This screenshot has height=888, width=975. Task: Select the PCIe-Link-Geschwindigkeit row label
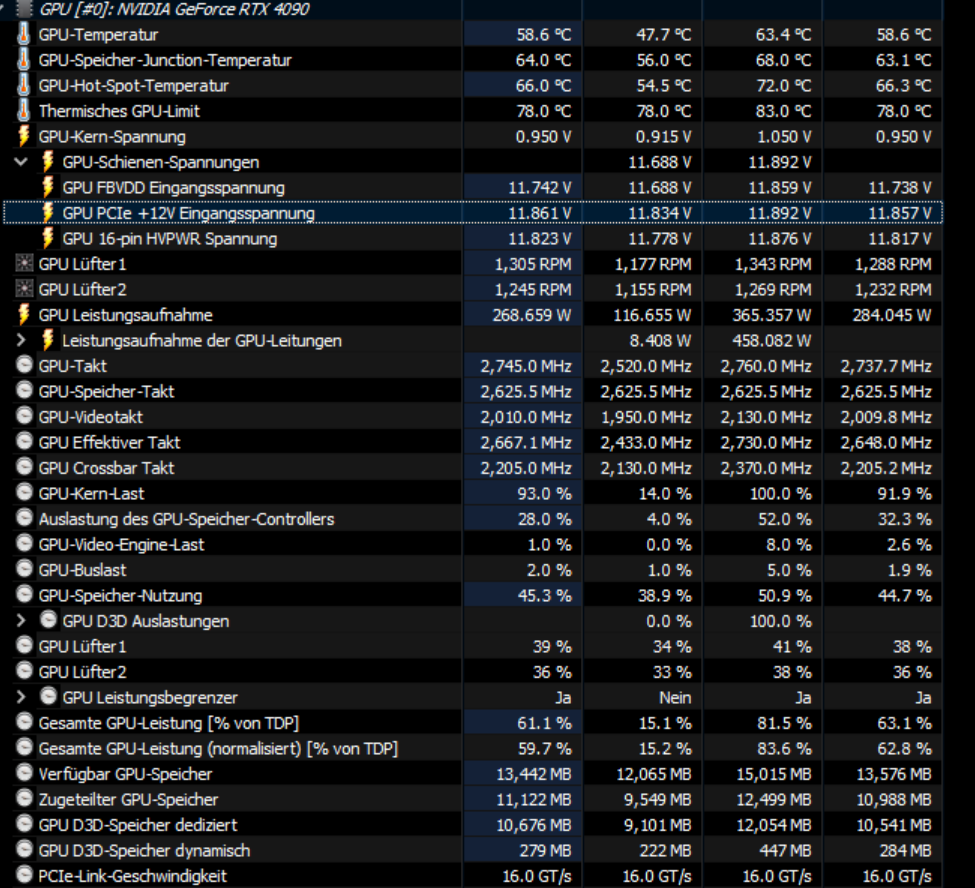click(132, 876)
